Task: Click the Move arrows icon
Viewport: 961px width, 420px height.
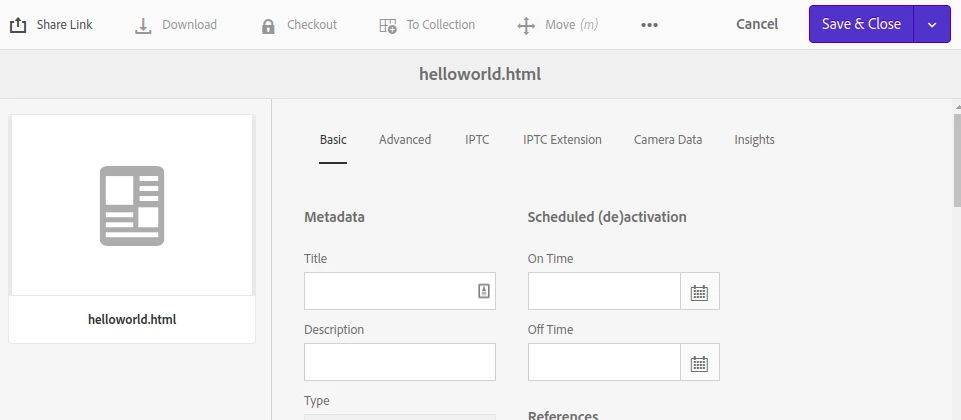Action: (526, 25)
